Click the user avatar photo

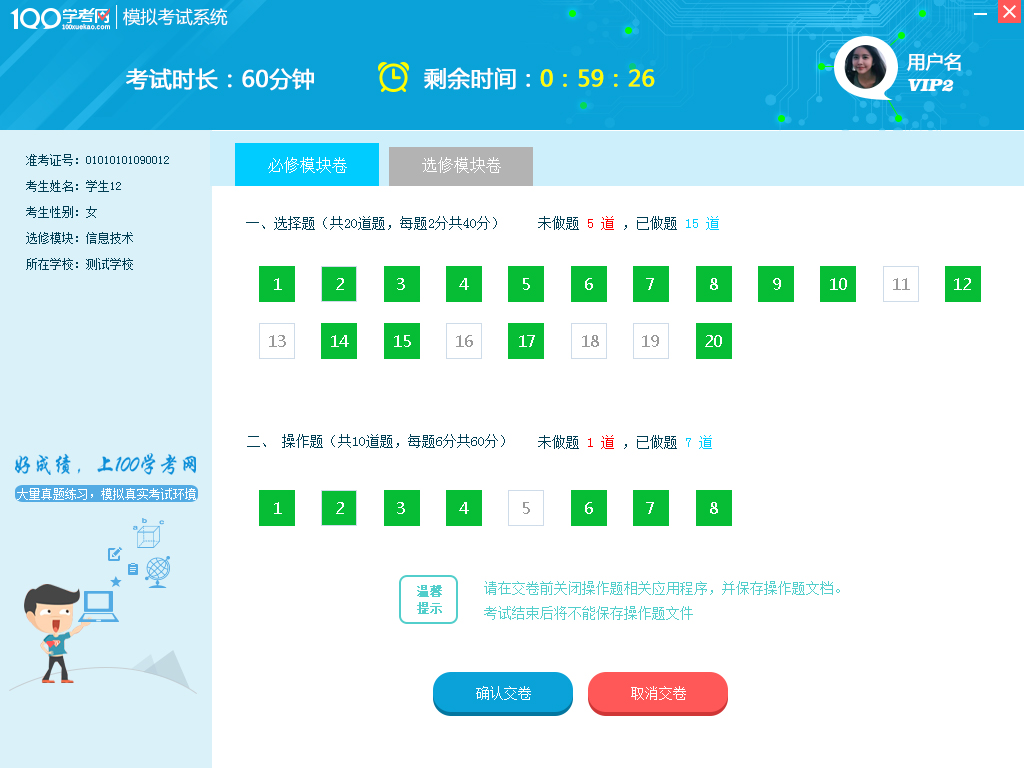click(x=865, y=67)
